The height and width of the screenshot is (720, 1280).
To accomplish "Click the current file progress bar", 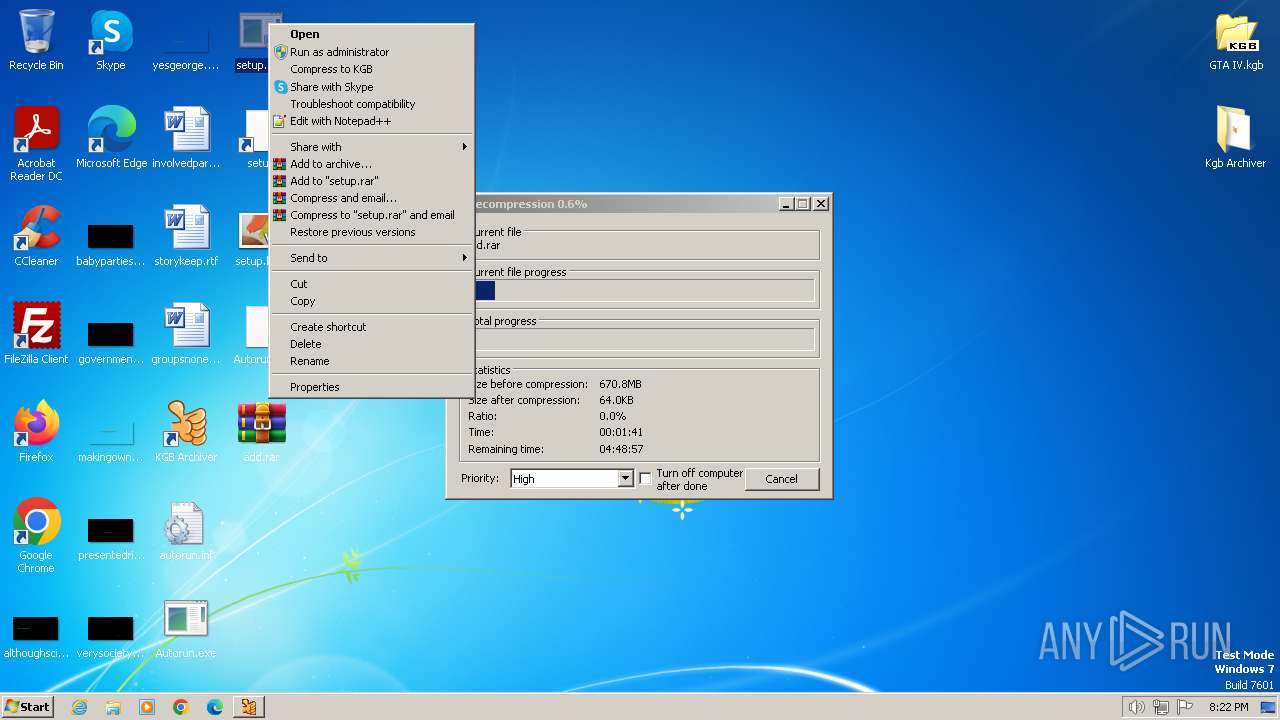I will coord(645,291).
